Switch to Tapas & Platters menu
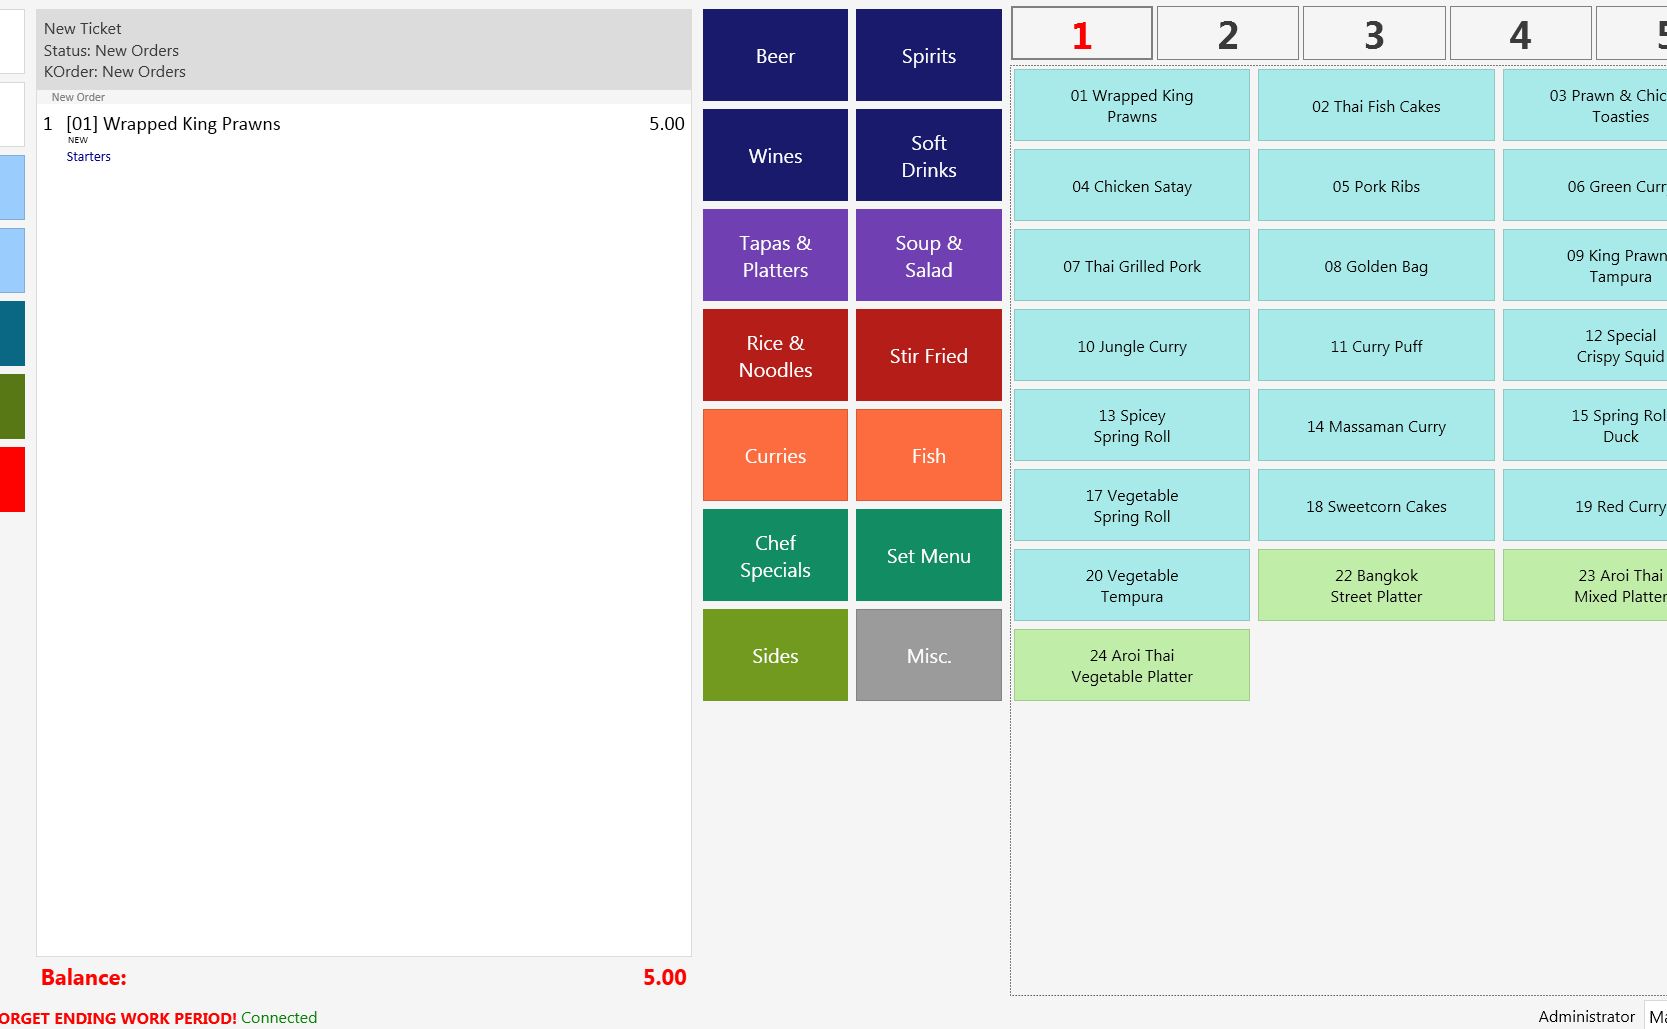1667x1029 pixels. click(775, 256)
